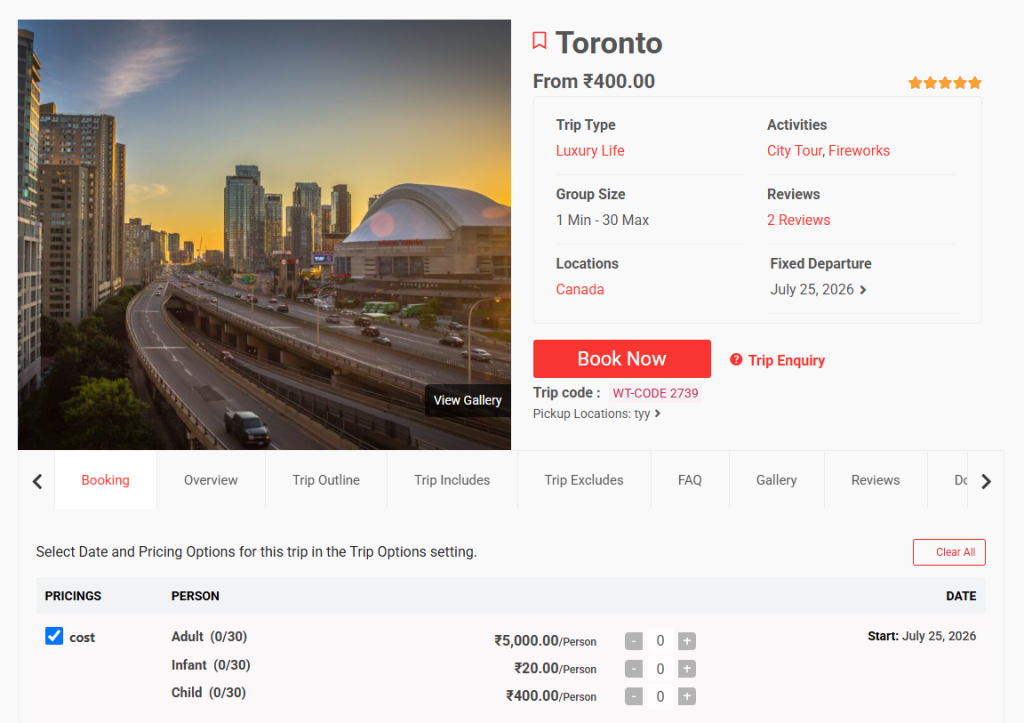
Task: Click the Toronto skyline featured image
Action: click(264, 234)
